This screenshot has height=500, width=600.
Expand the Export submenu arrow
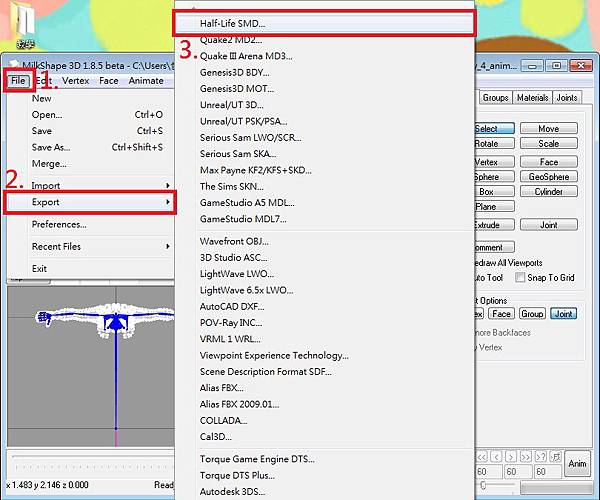tap(168, 202)
